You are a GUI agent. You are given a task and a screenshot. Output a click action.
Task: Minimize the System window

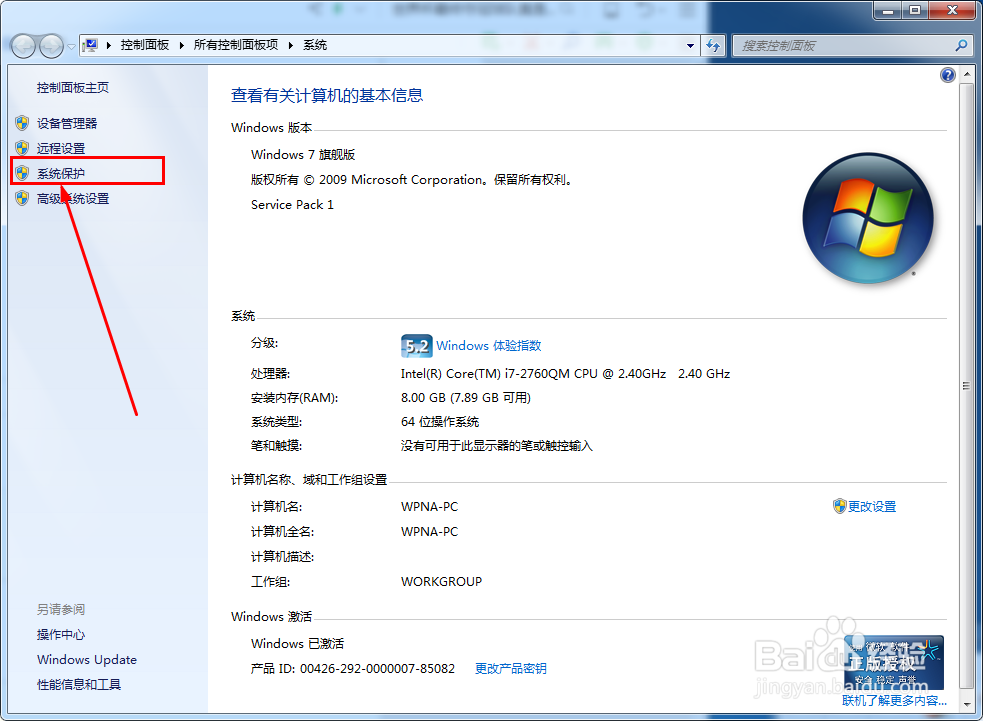pyautogui.click(x=887, y=11)
